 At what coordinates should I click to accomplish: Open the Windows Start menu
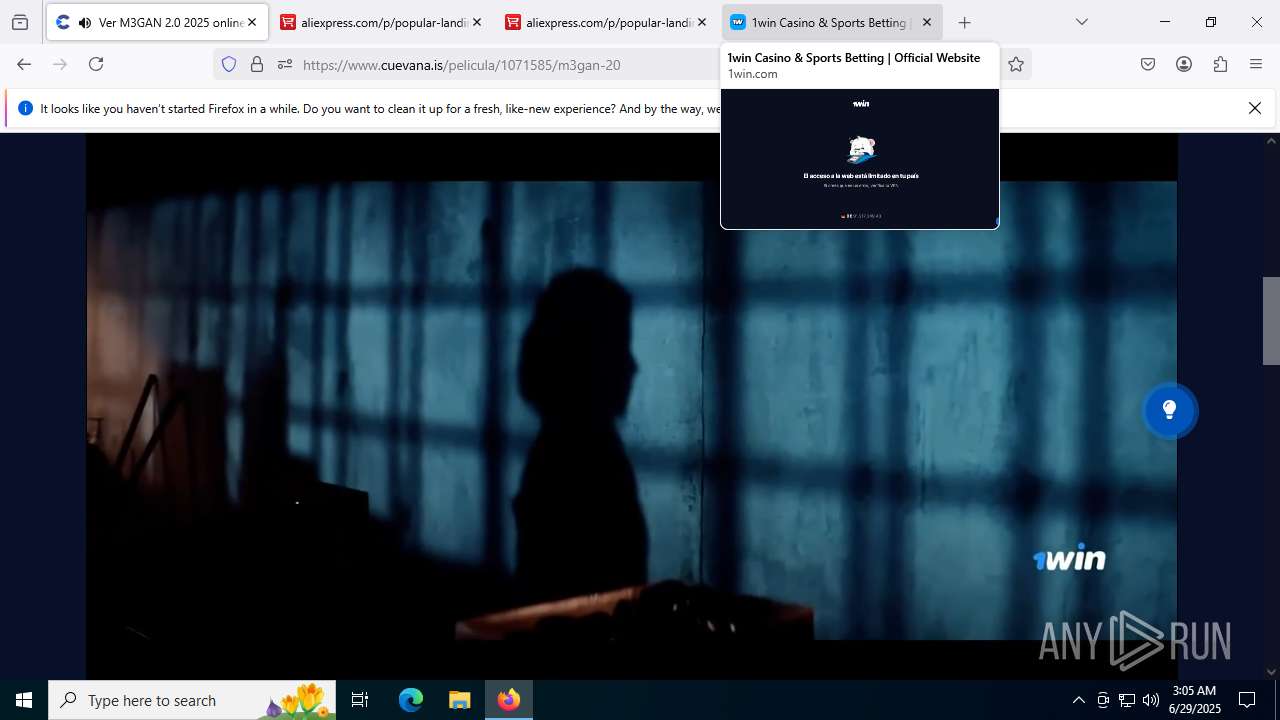coord(24,700)
